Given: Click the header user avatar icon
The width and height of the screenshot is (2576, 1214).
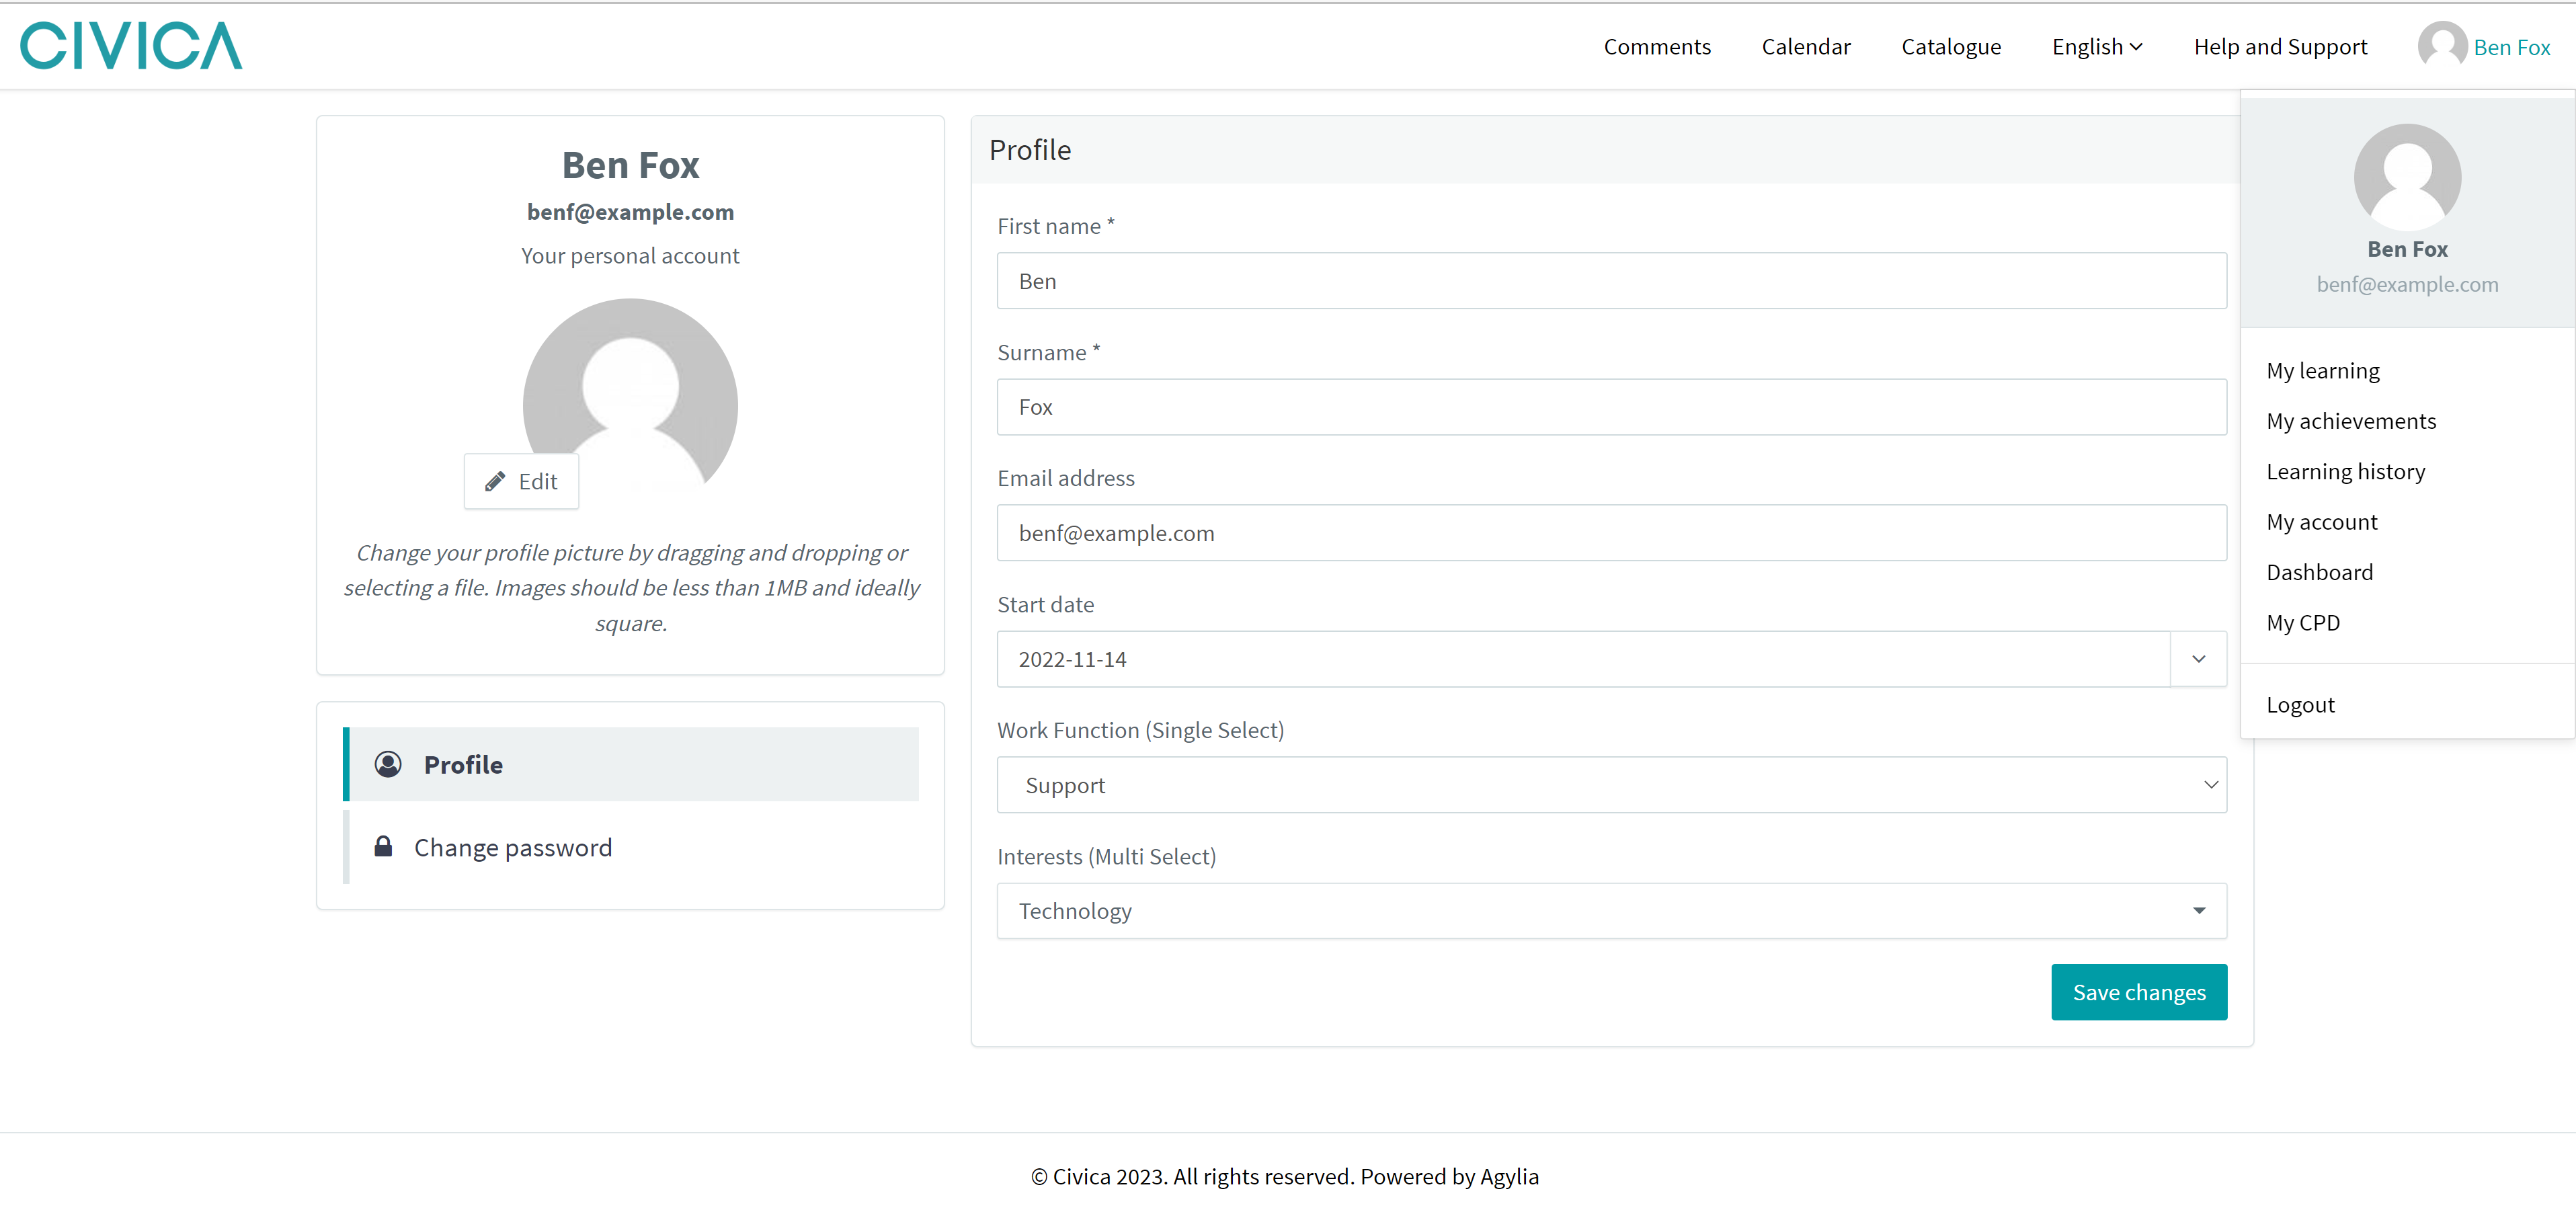Looking at the screenshot, I should point(2442,46).
